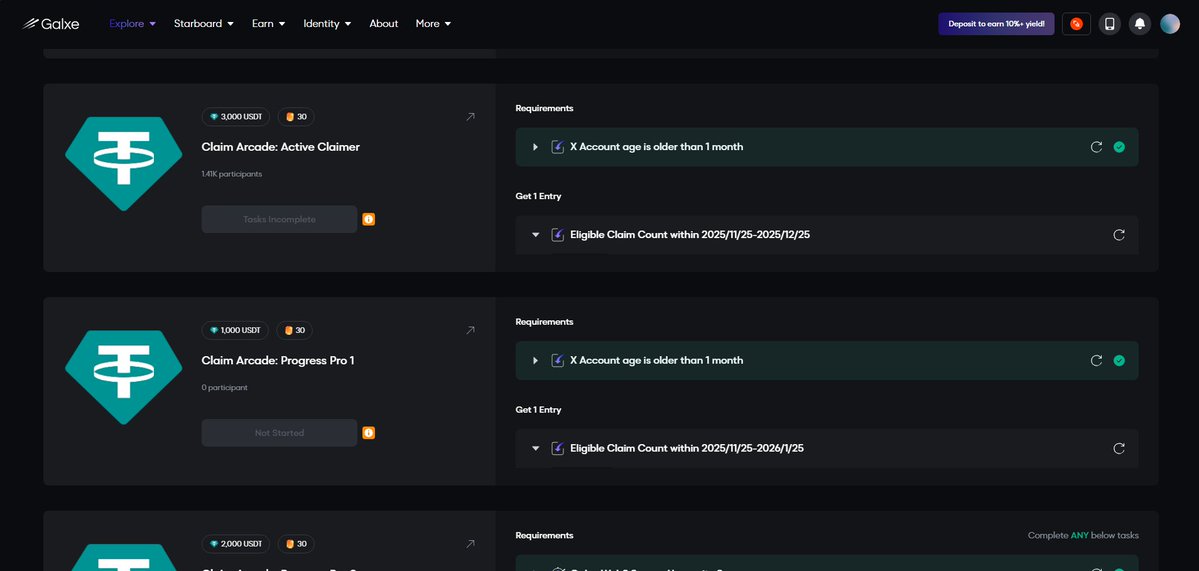Open the Starboard dropdown menu
Screen dimensions: 1199x571
click(203, 24)
